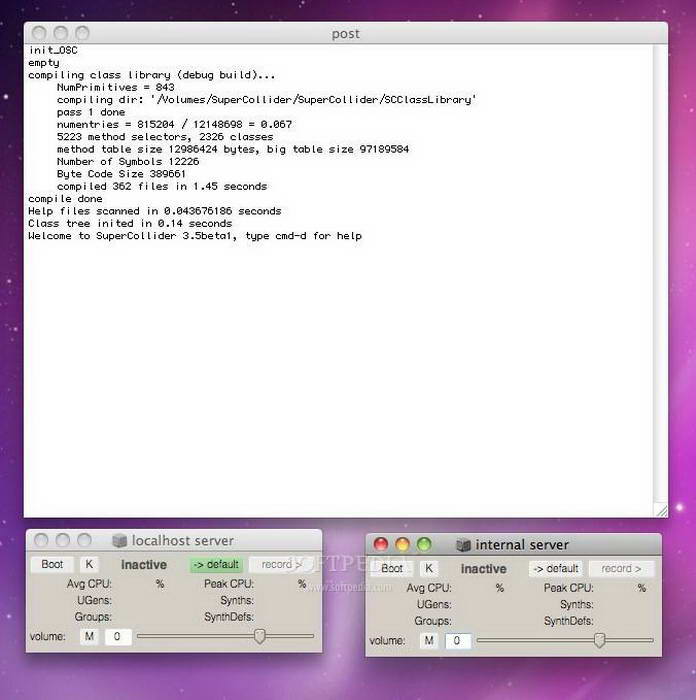The image size is (696, 700).
Task: Minimize the post window
Action: coord(61,33)
